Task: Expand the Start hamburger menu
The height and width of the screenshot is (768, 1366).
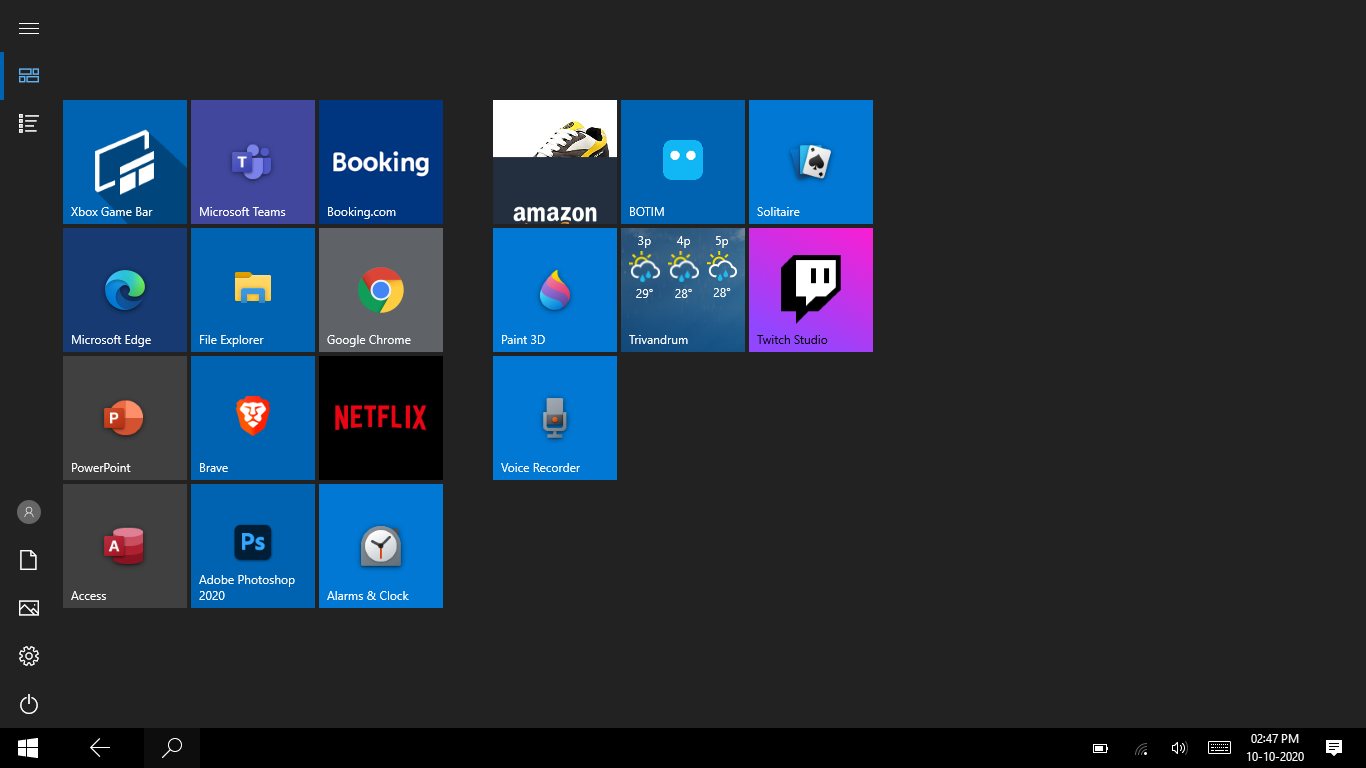Action: 29,28
